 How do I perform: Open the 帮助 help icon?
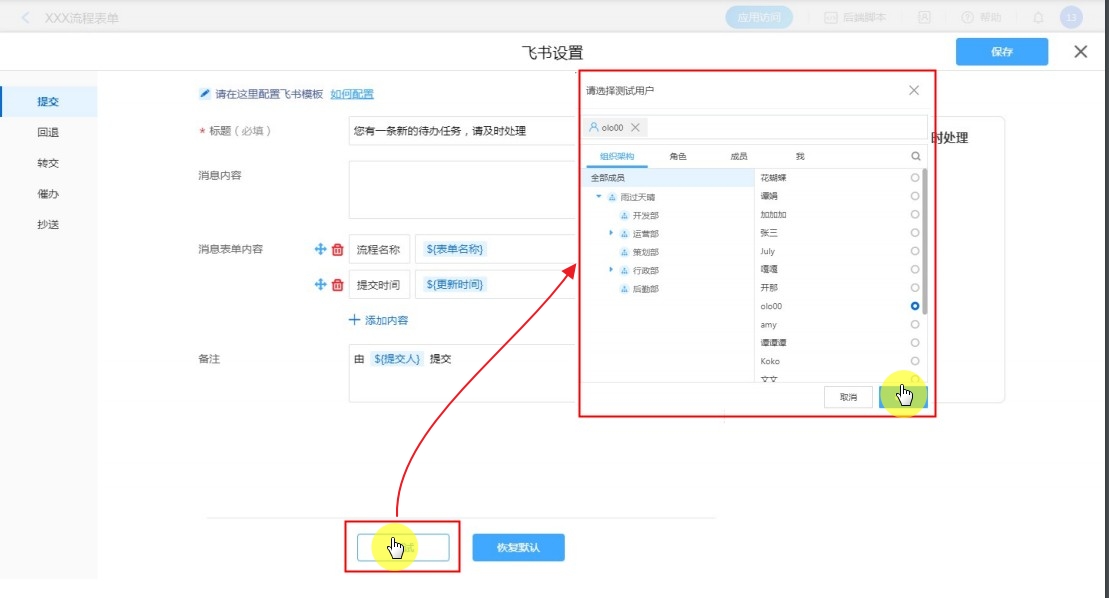pos(967,17)
